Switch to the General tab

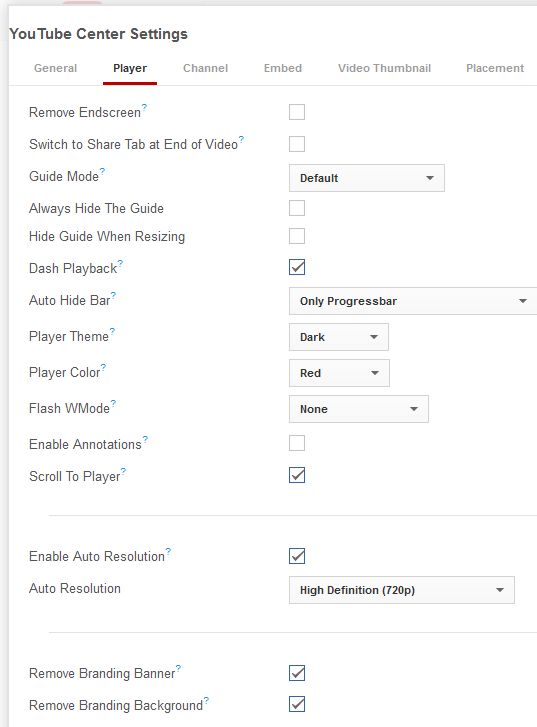(56, 68)
